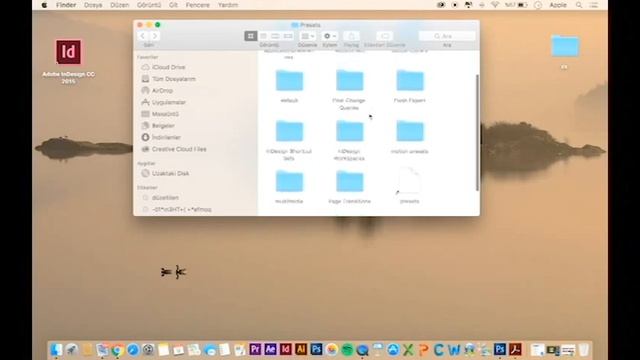The image size is (640, 360).
Task: Open the Düzen menu
Action: 120,5
